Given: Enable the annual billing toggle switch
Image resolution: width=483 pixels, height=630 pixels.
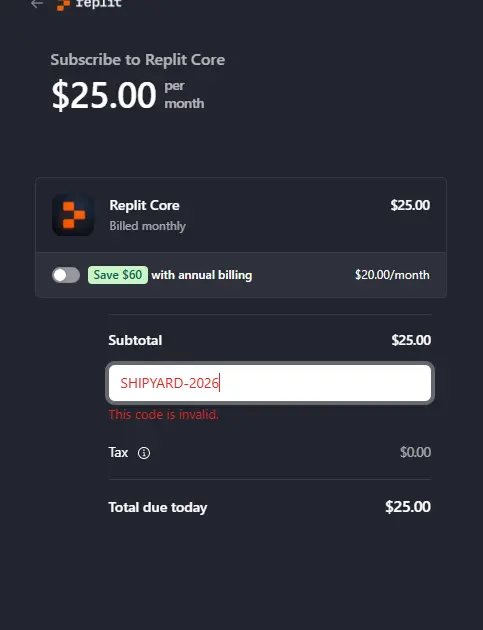Looking at the screenshot, I should [x=66, y=275].
